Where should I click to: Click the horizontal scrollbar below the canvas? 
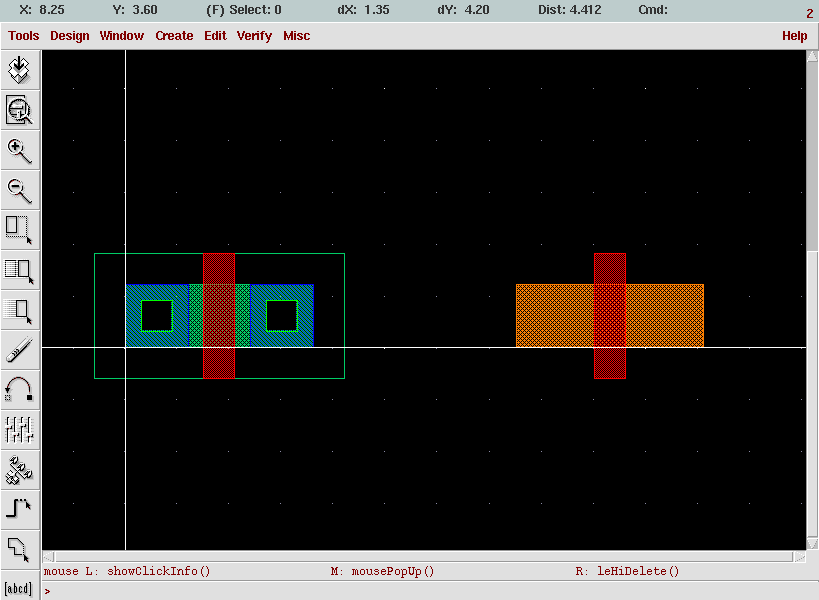click(x=424, y=557)
